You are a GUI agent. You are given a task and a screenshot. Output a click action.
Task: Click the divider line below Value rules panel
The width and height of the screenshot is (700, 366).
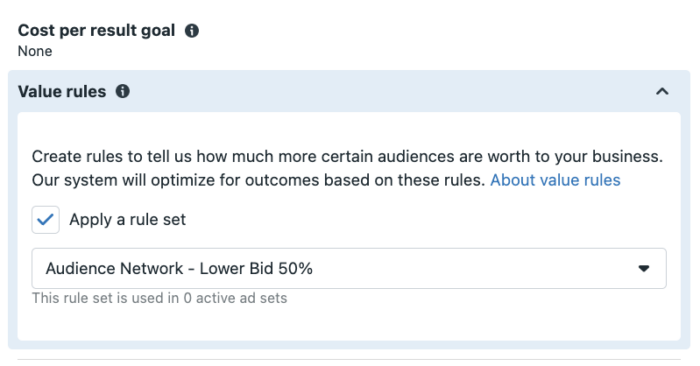(x=349, y=359)
